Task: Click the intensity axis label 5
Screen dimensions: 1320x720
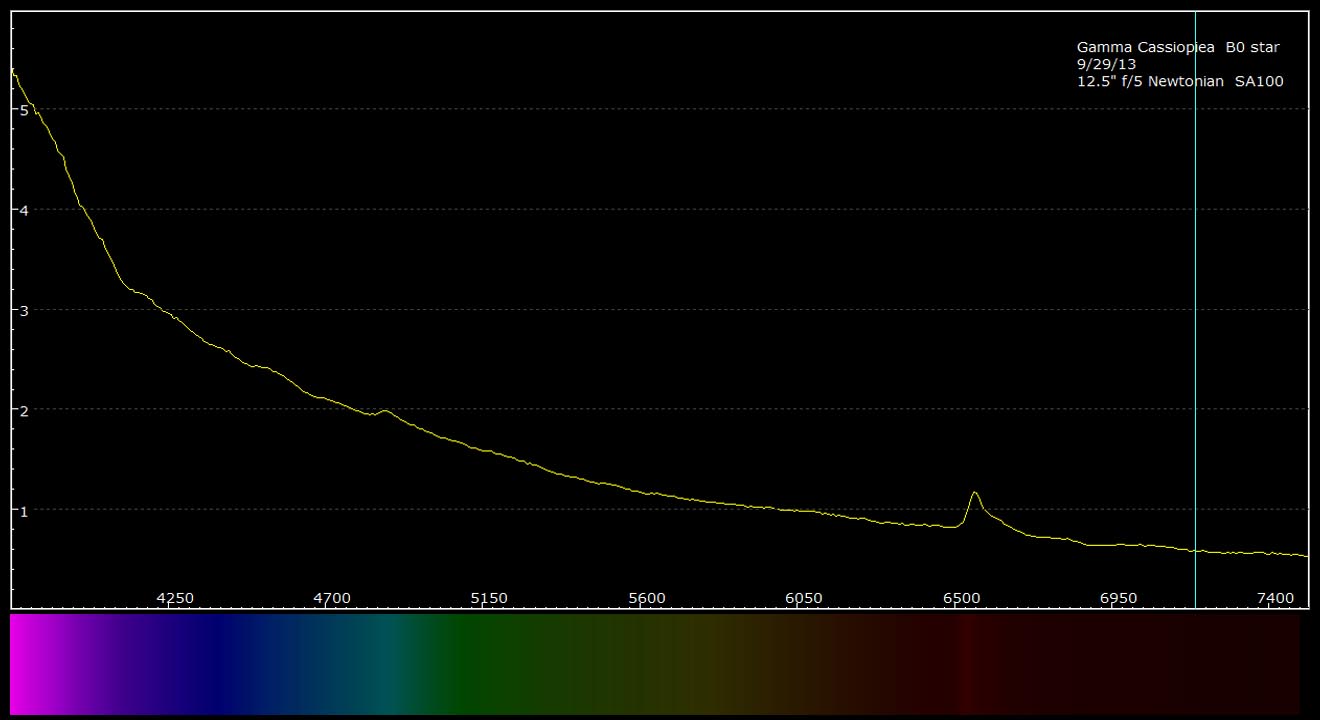Action: 22,110
